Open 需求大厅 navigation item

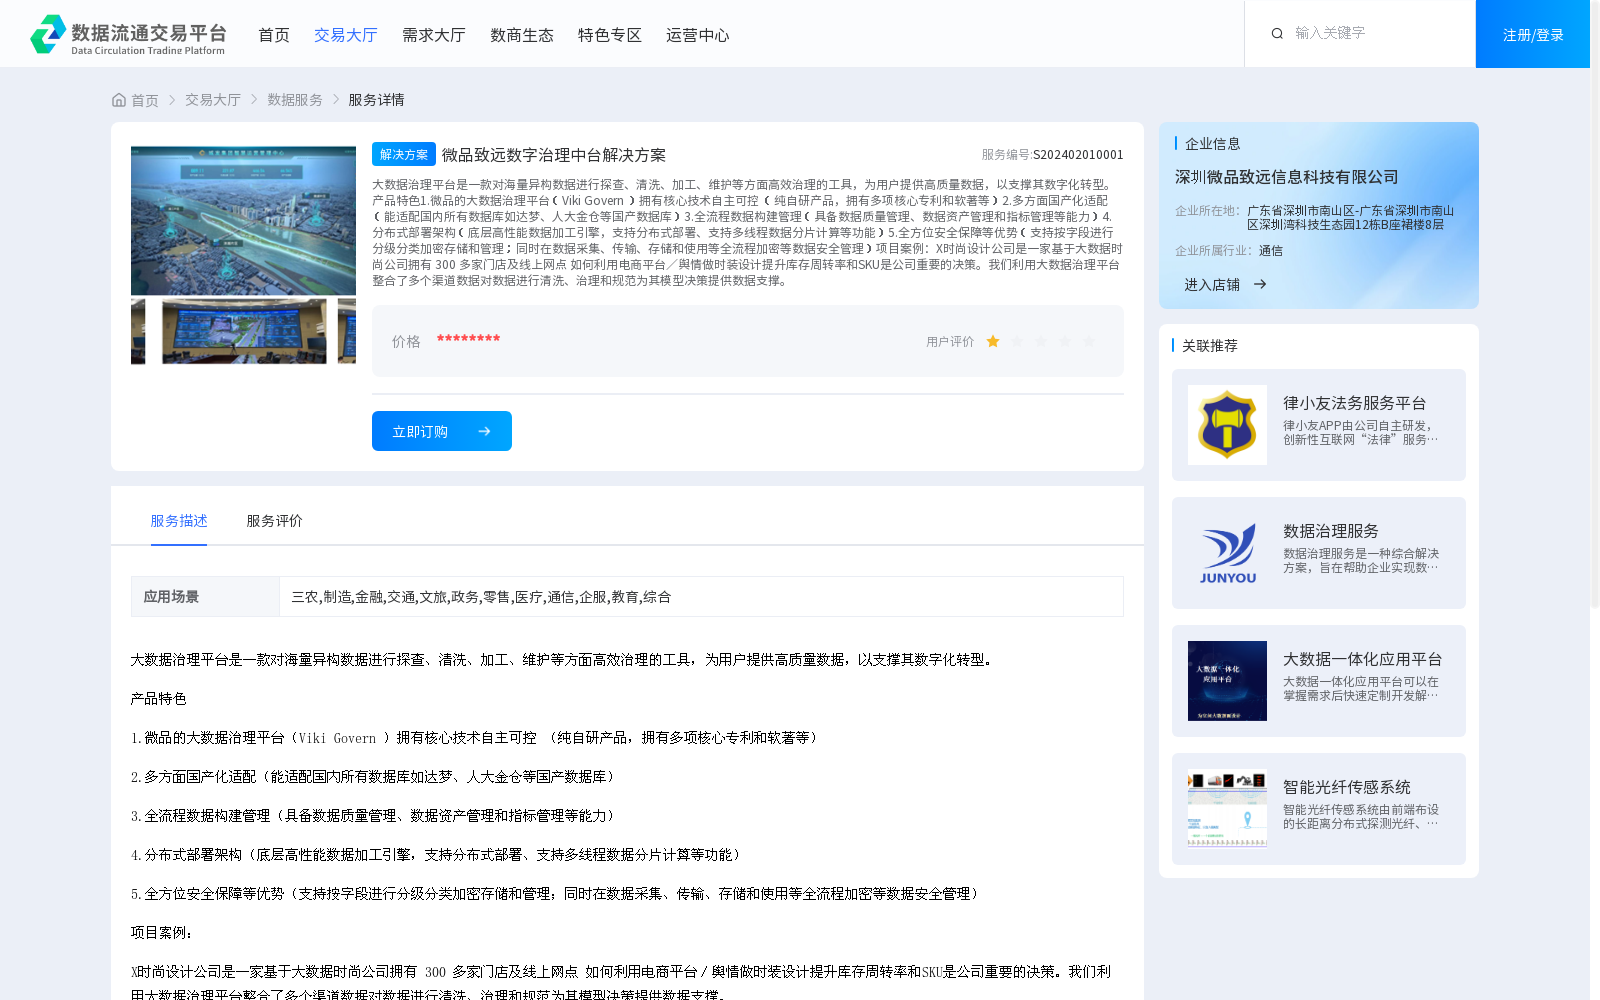(x=434, y=35)
